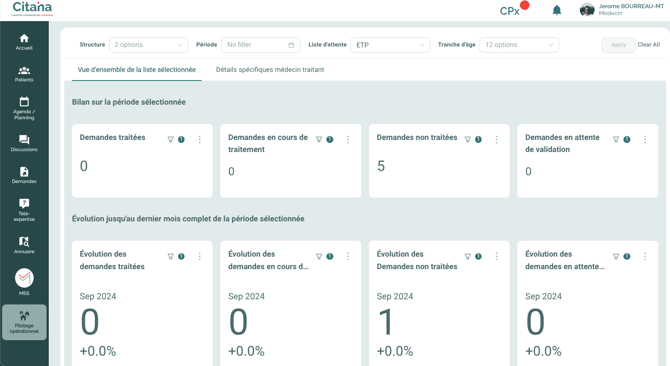Click filter icon on Demandes en attente de validation
This screenshot has width=670, height=366.
pyautogui.click(x=616, y=139)
